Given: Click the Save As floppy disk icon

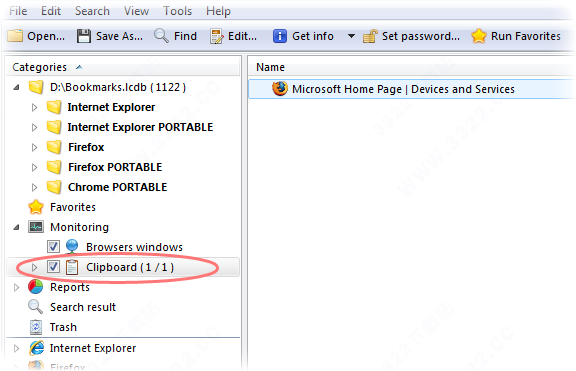Looking at the screenshot, I should point(84,36).
